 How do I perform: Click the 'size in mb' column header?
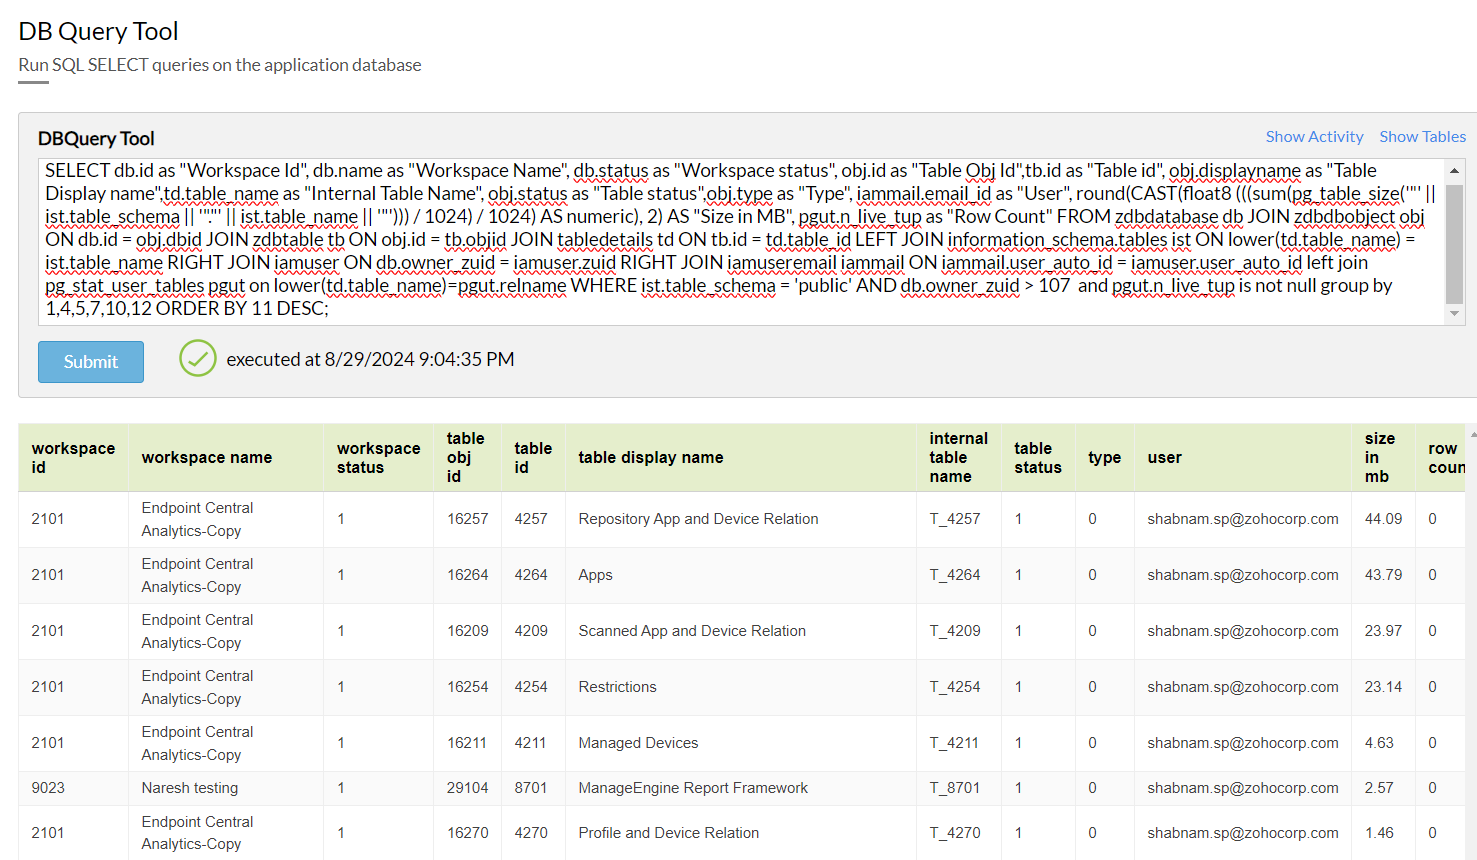[1379, 458]
